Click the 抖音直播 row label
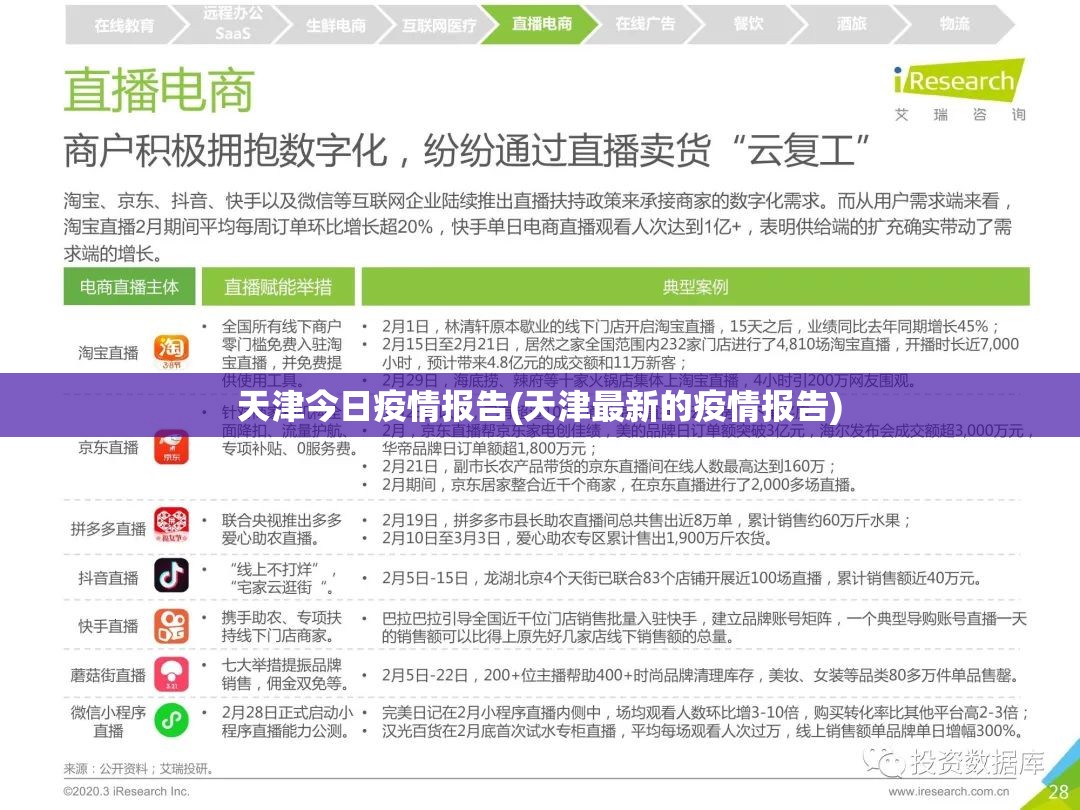The image size is (1080, 810). [x=108, y=578]
